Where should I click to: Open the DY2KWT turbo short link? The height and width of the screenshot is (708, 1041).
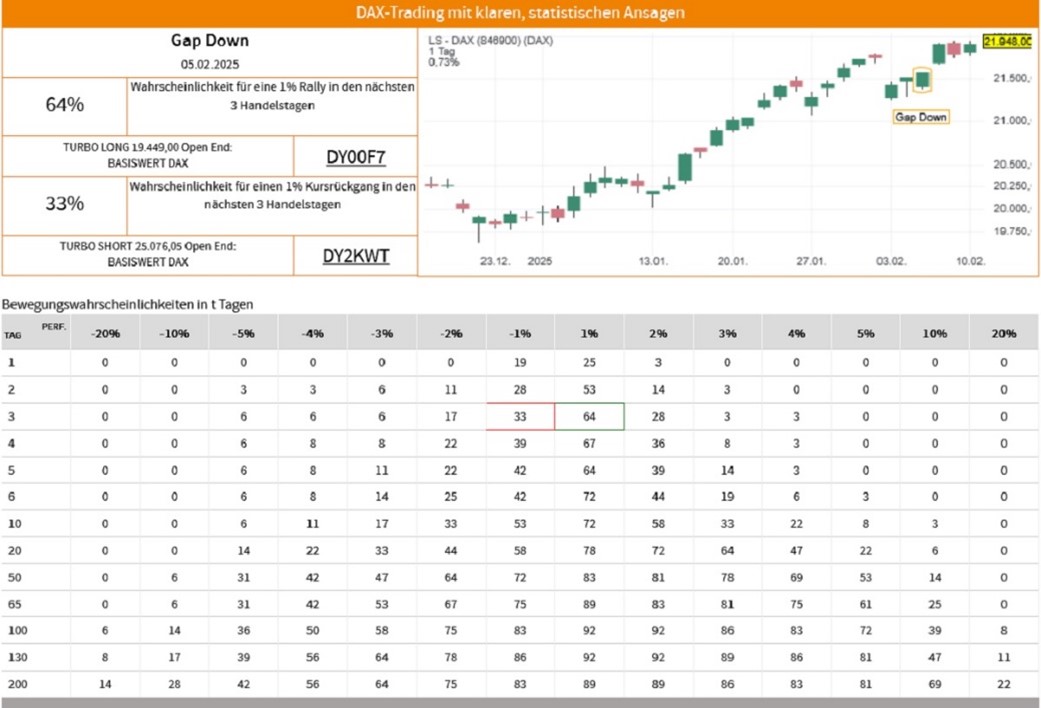click(x=355, y=256)
